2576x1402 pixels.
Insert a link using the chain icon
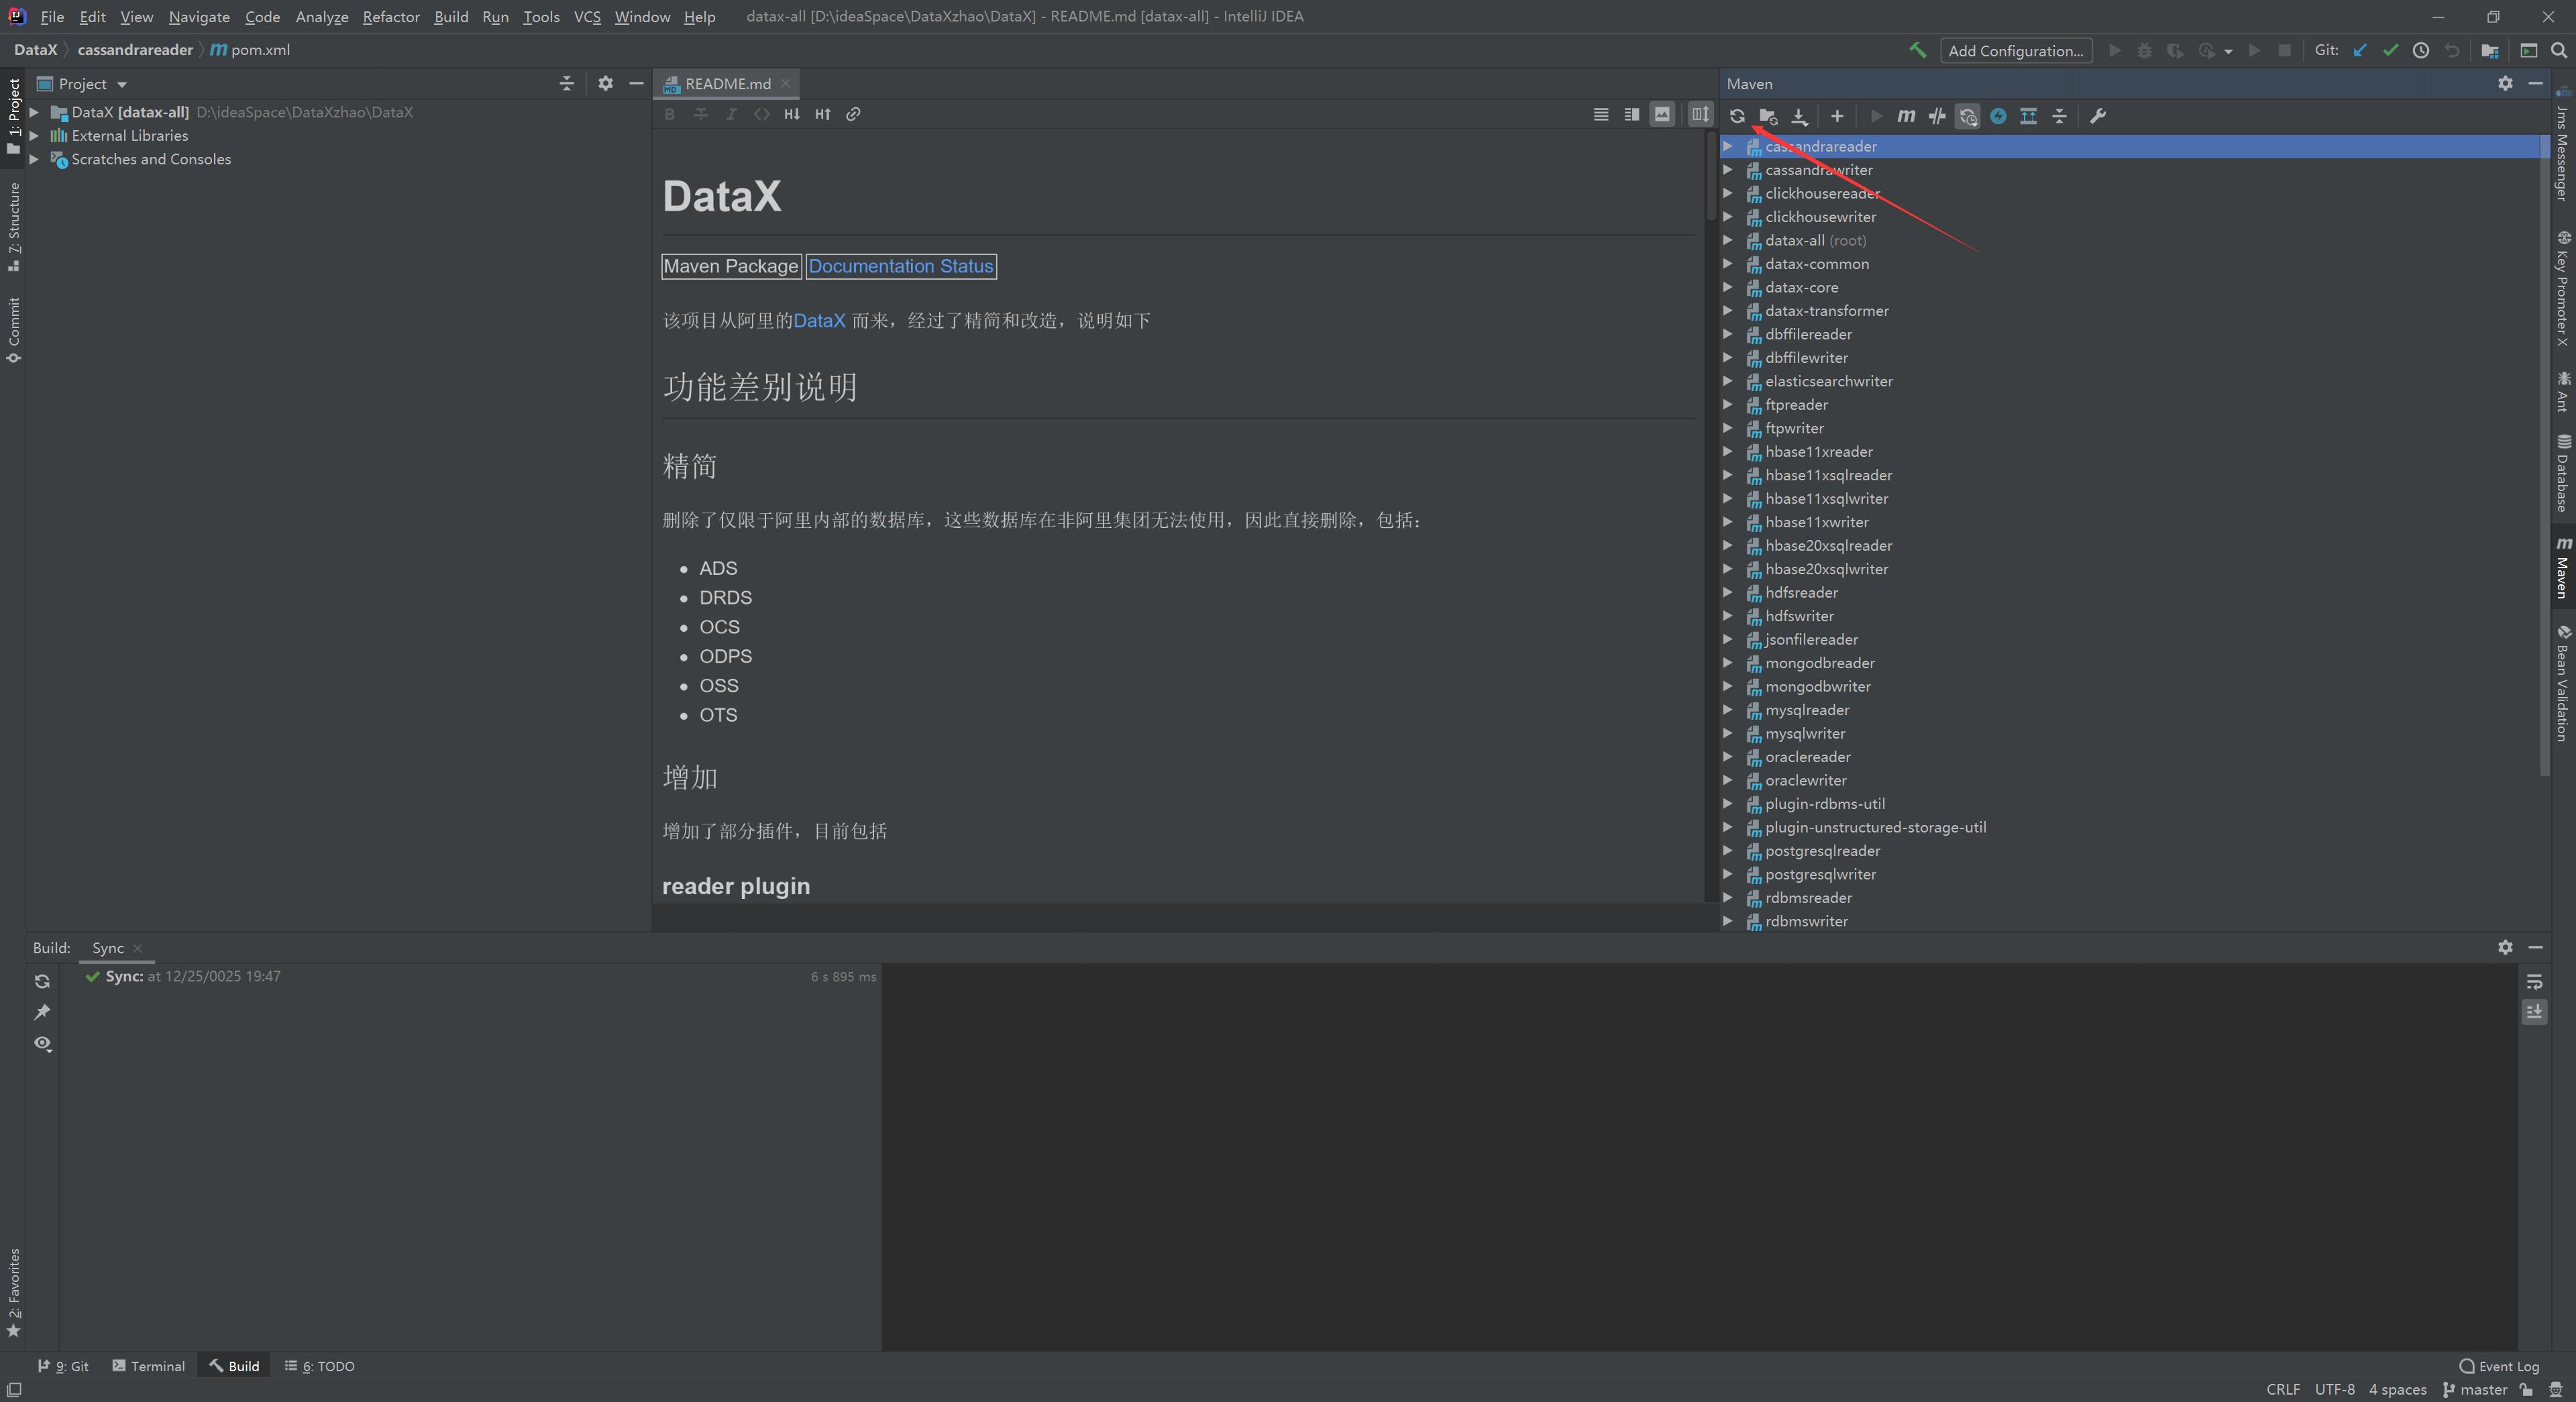[853, 114]
